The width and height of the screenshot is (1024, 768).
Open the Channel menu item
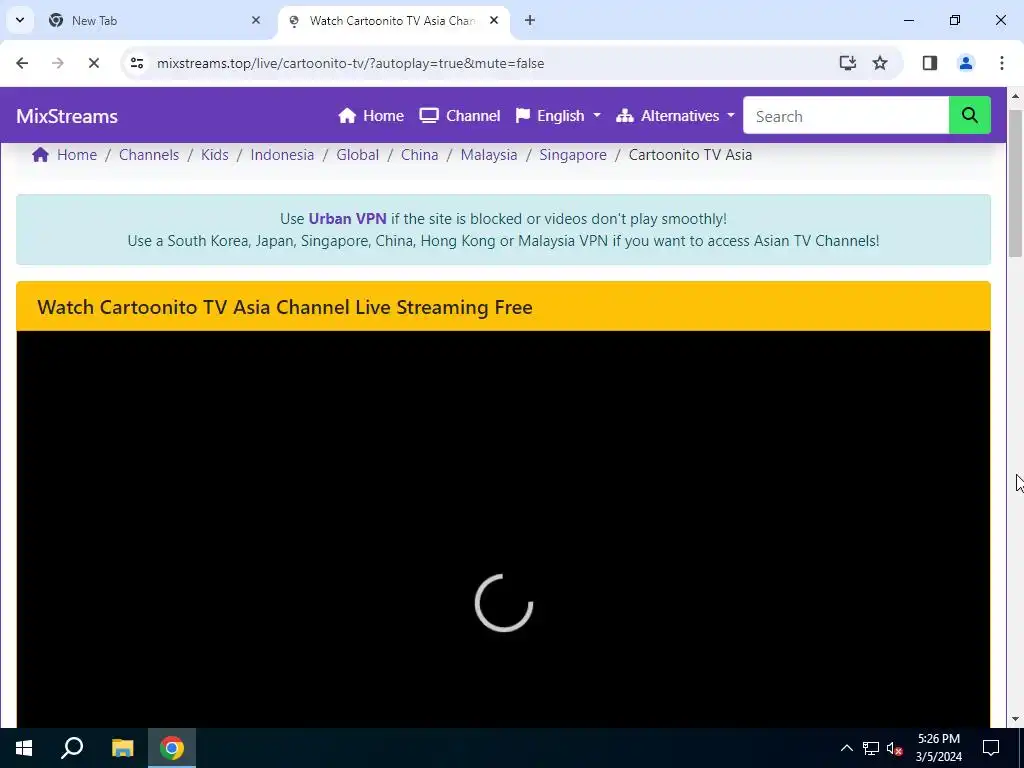(460, 116)
